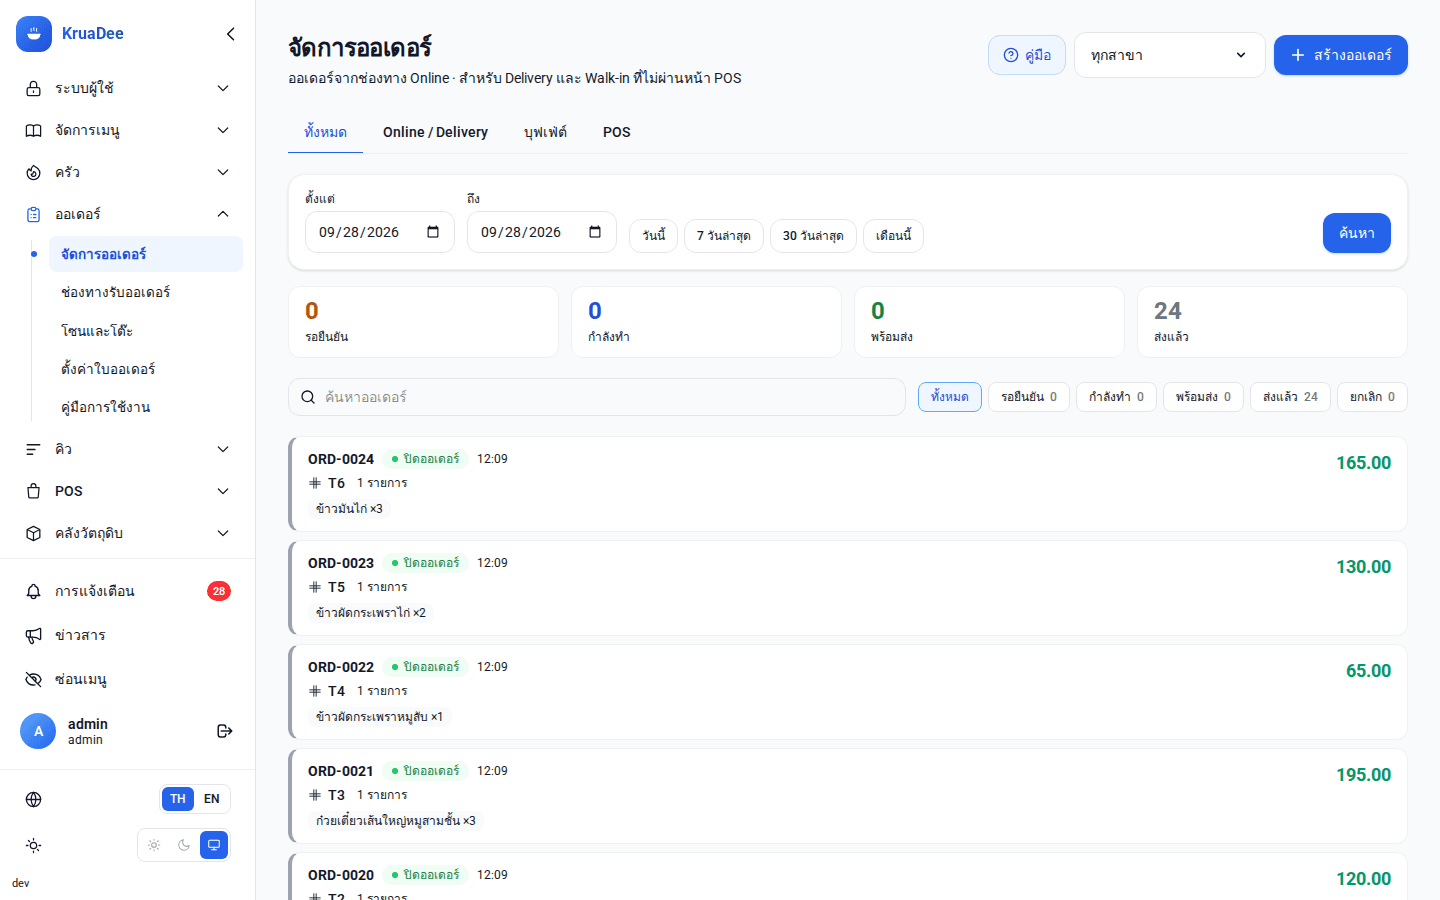Apply the 7 วันล่าสุด date preset

pyautogui.click(x=724, y=236)
